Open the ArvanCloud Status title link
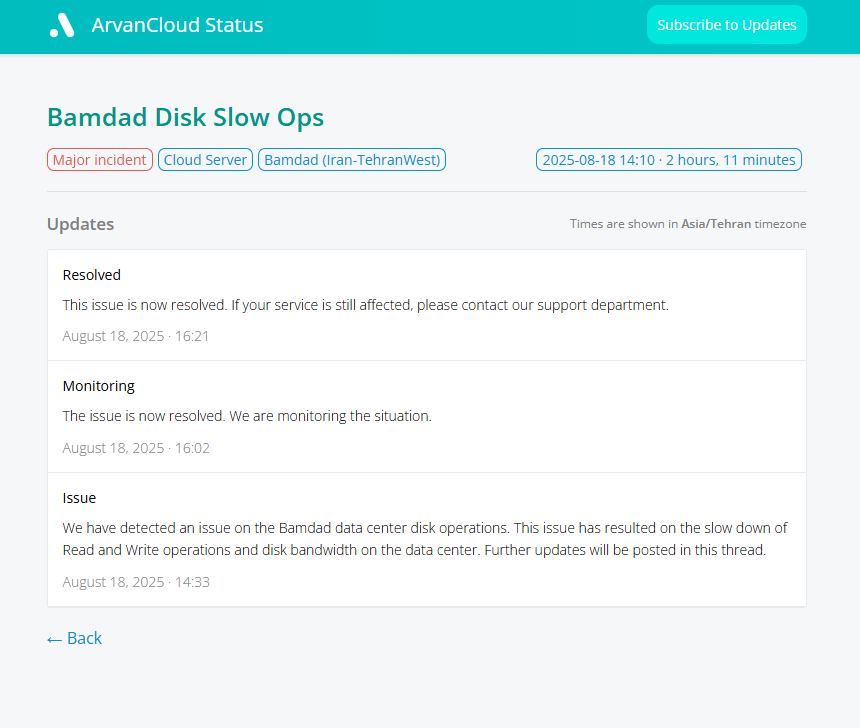 coord(177,25)
